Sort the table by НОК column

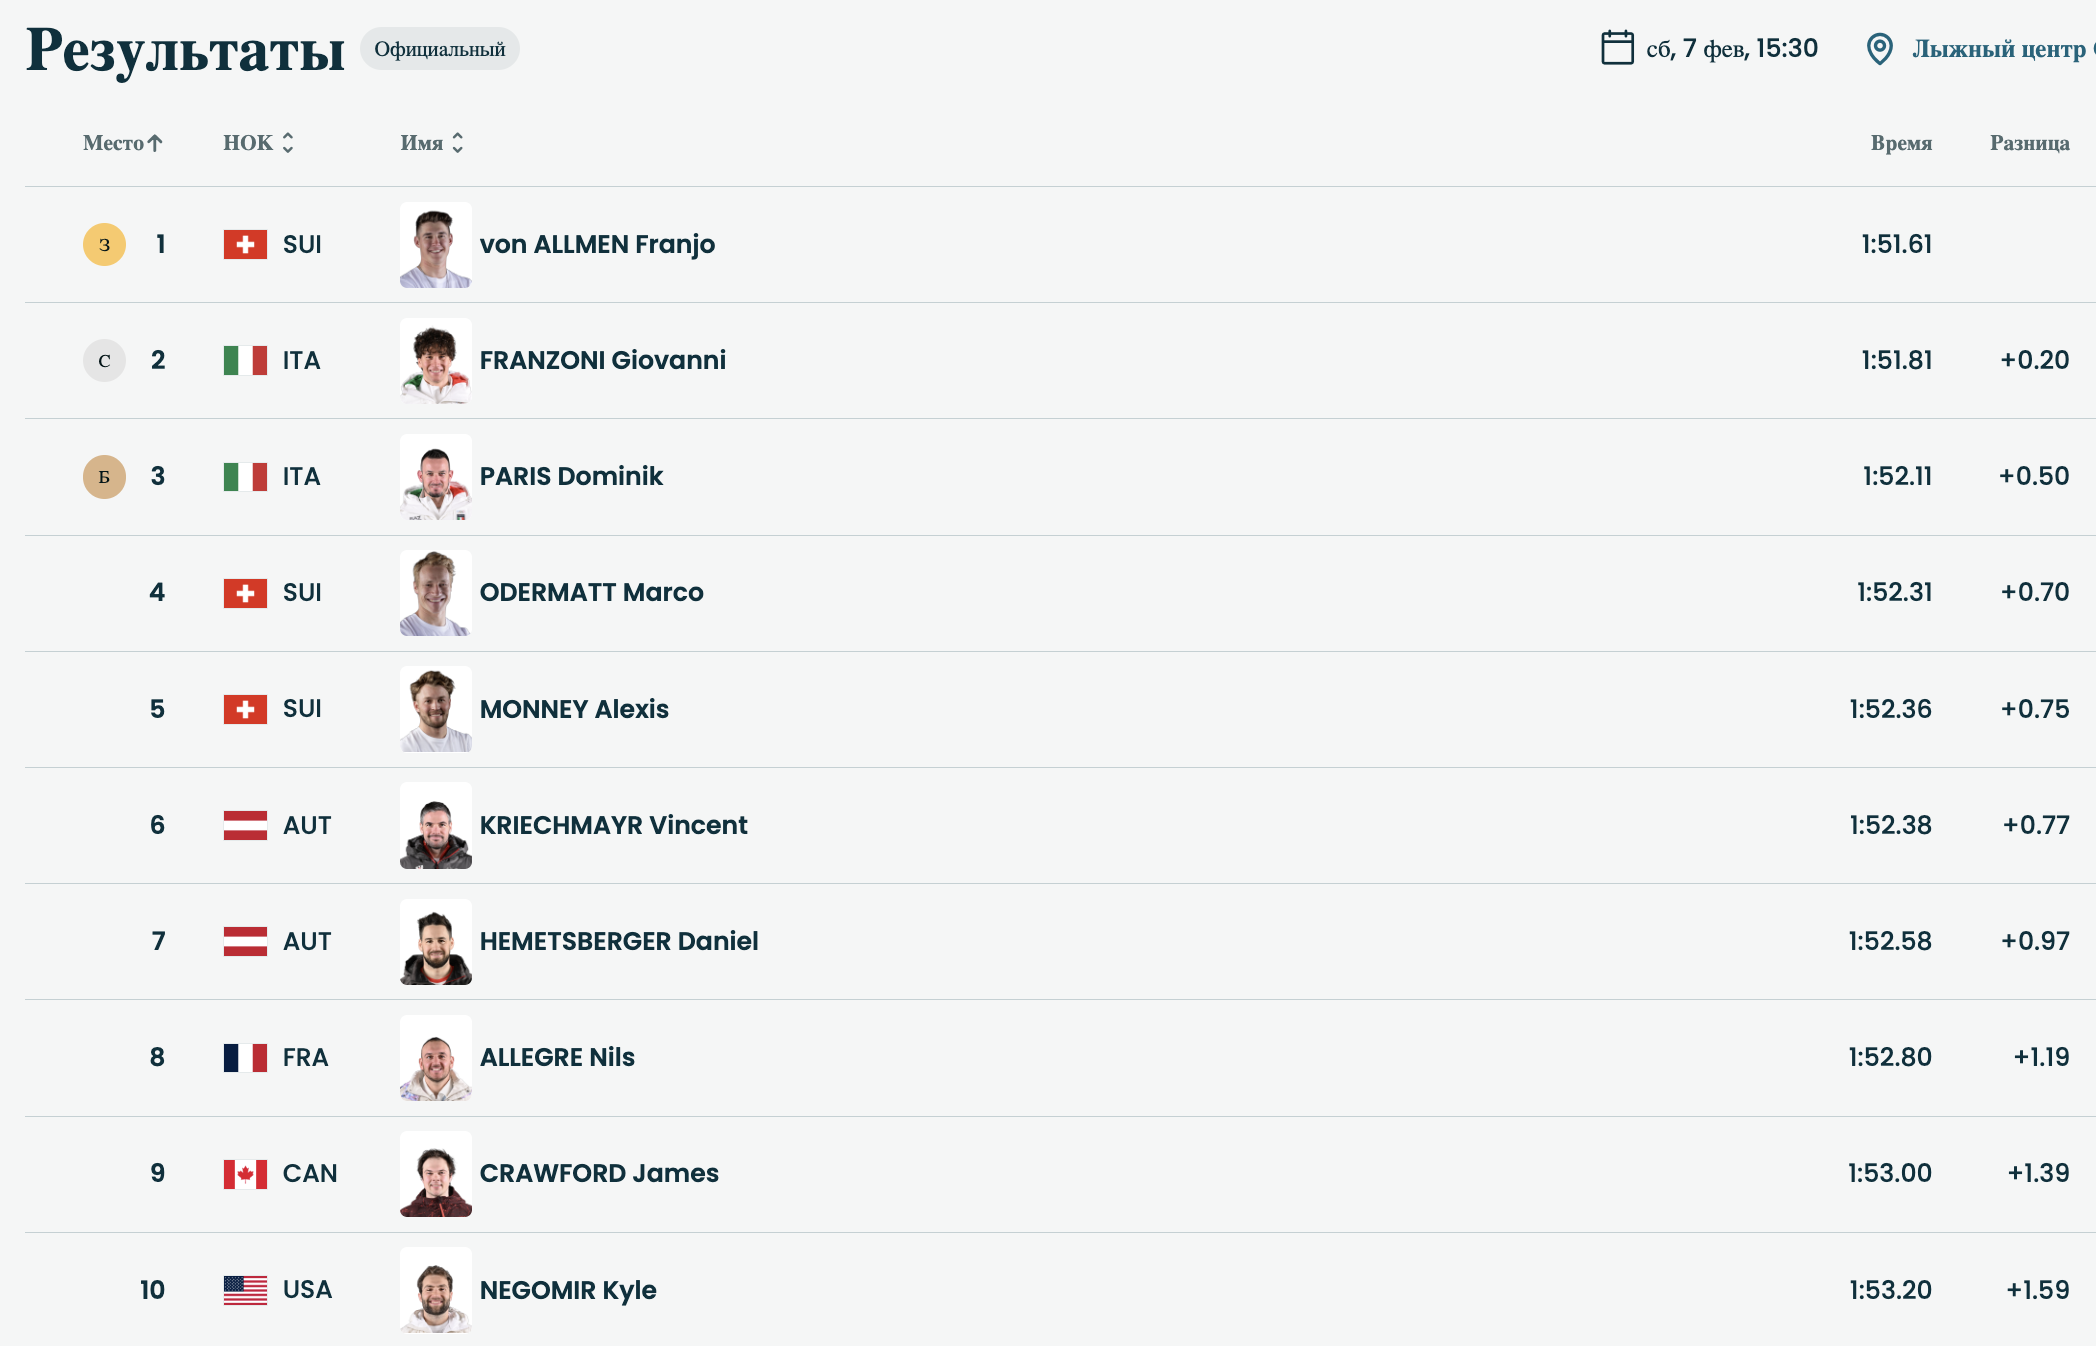258,143
